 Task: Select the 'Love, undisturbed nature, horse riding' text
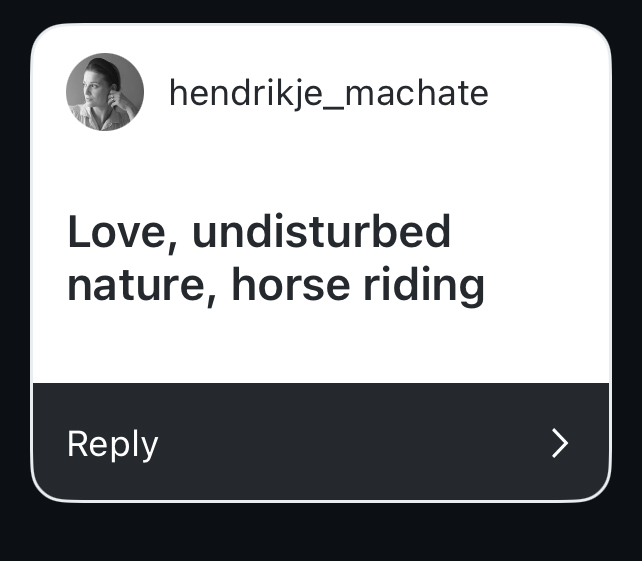pos(275,259)
